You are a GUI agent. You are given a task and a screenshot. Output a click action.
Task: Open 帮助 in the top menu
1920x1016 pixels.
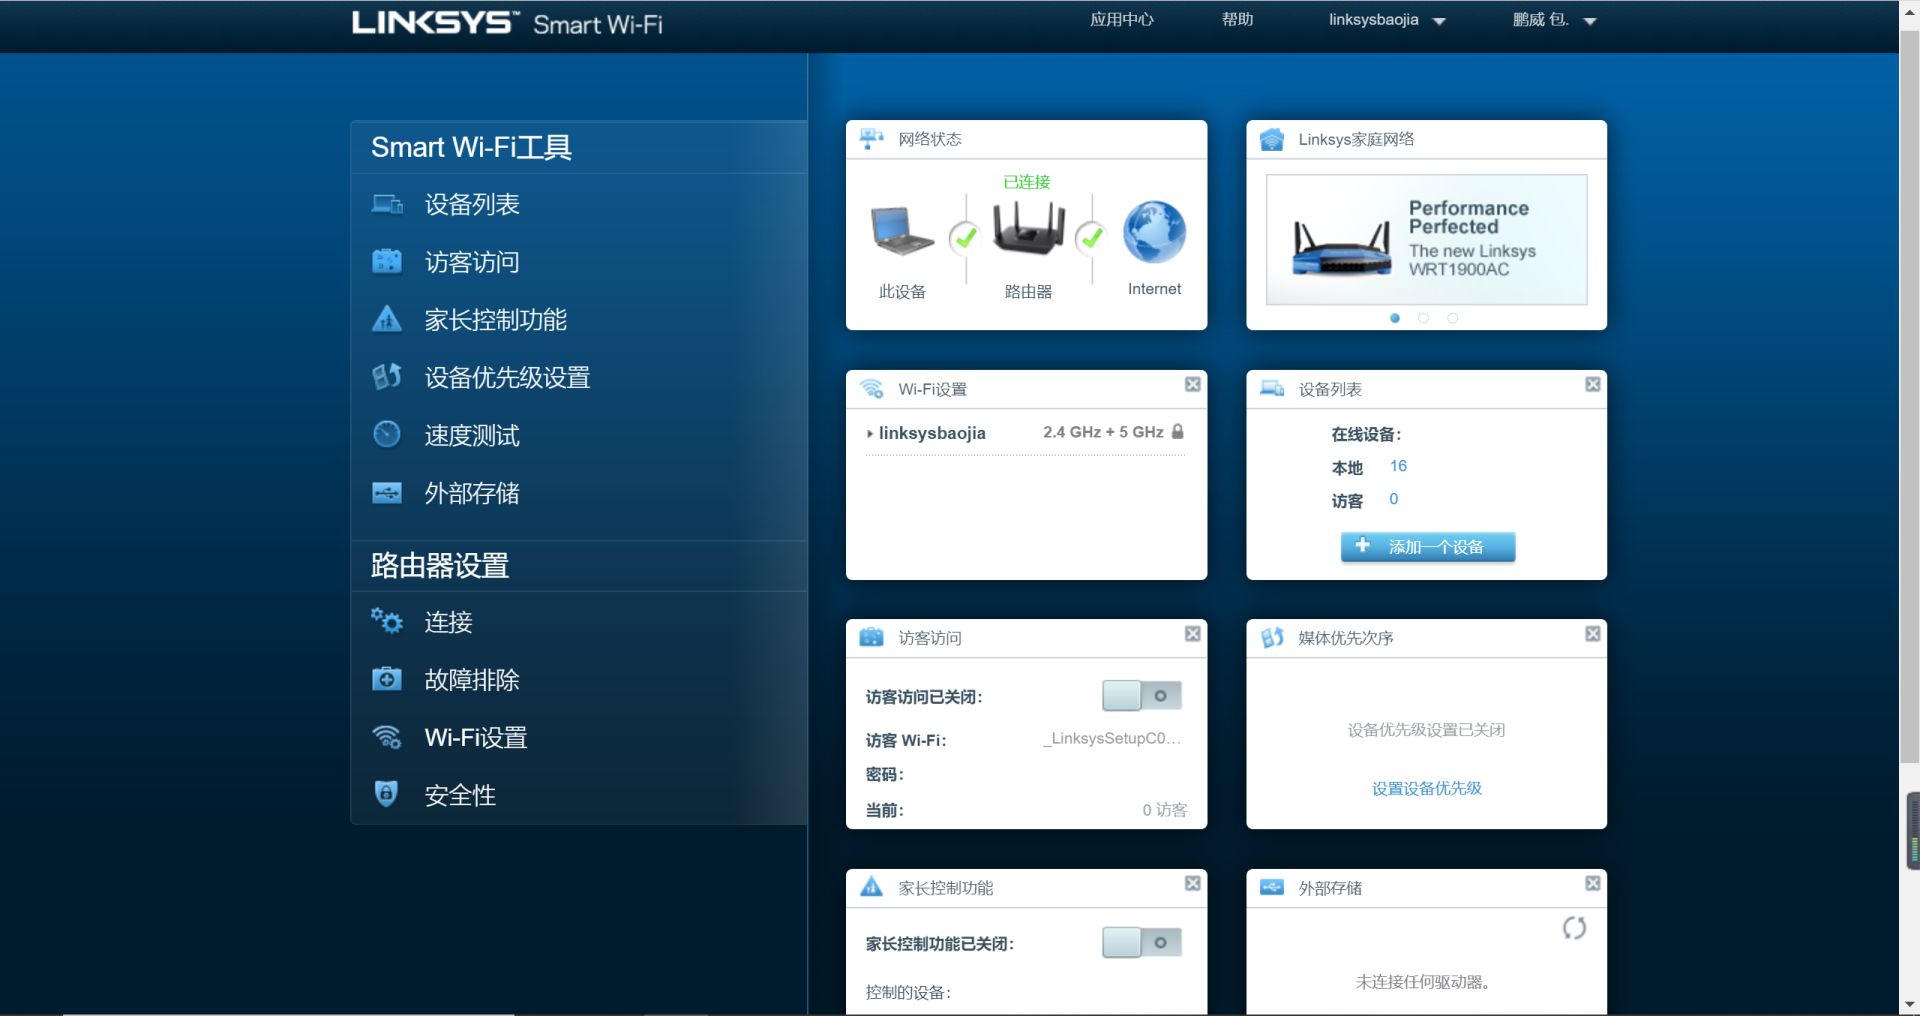pyautogui.click(x=1237, y=19)
